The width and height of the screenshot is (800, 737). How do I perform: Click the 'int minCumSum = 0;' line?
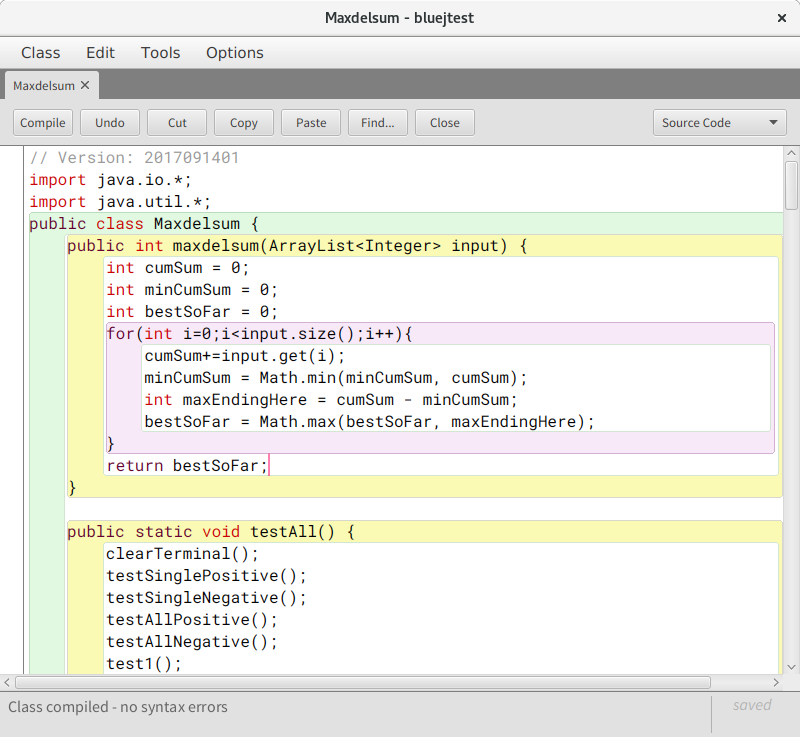192,289
